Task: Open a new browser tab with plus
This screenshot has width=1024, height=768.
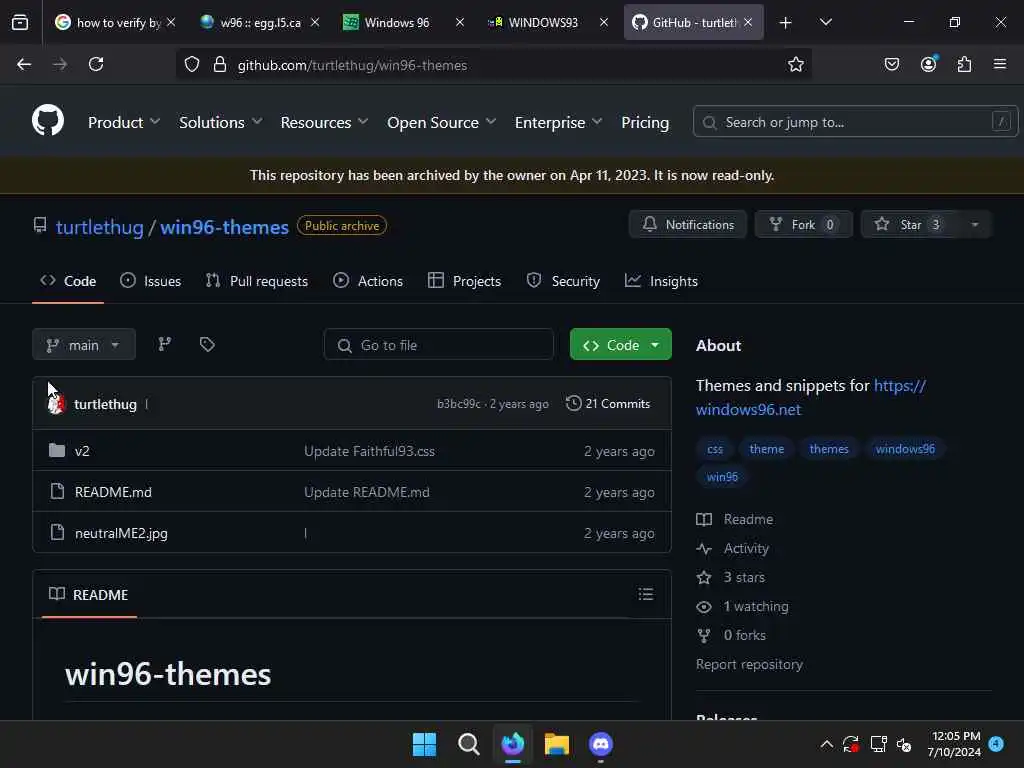Action: [x=786, y=23]
